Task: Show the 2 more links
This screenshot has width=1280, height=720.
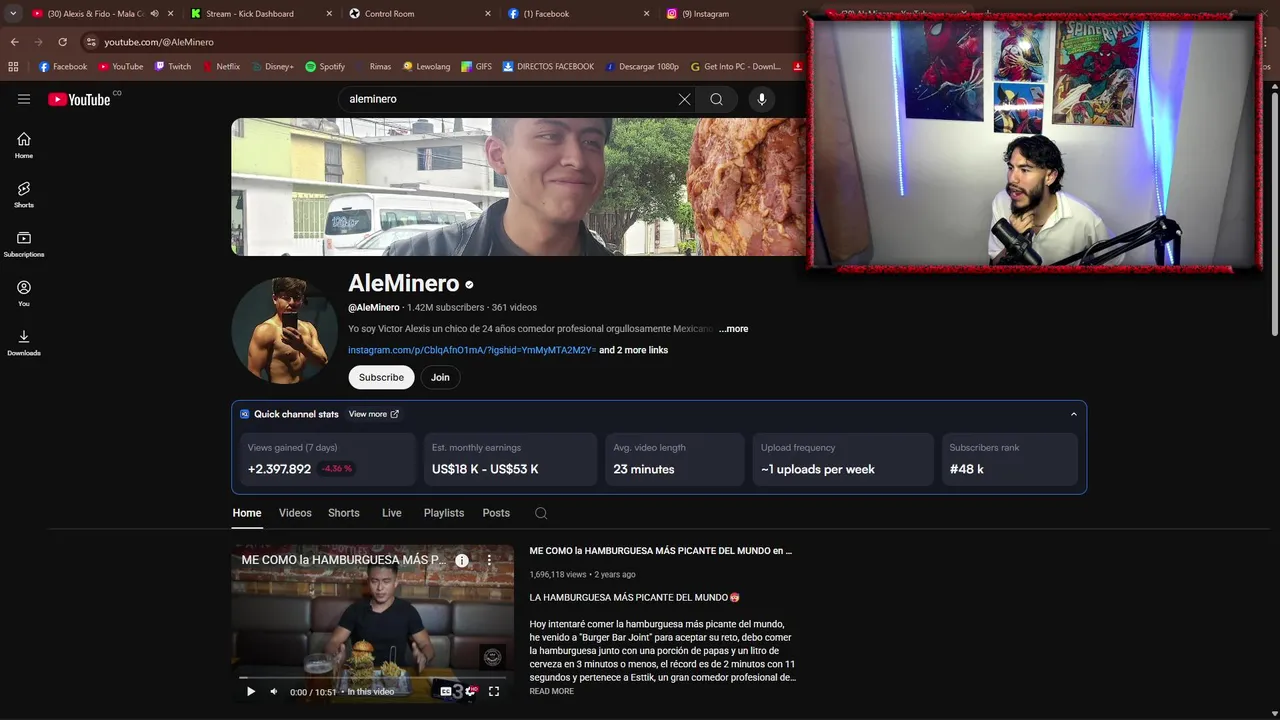Action: 633,350
